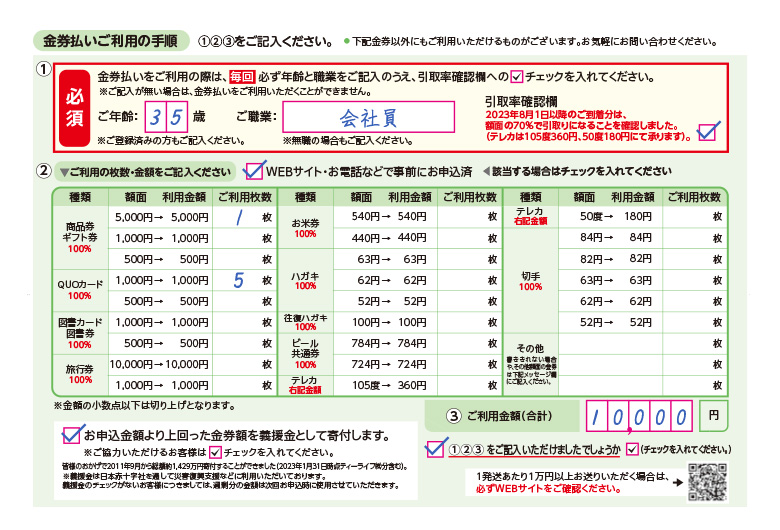This screenshot has height=530, width=780.
Task: Click the 該当する場合はチェックを入れてください note
Action: click(577, 172)
